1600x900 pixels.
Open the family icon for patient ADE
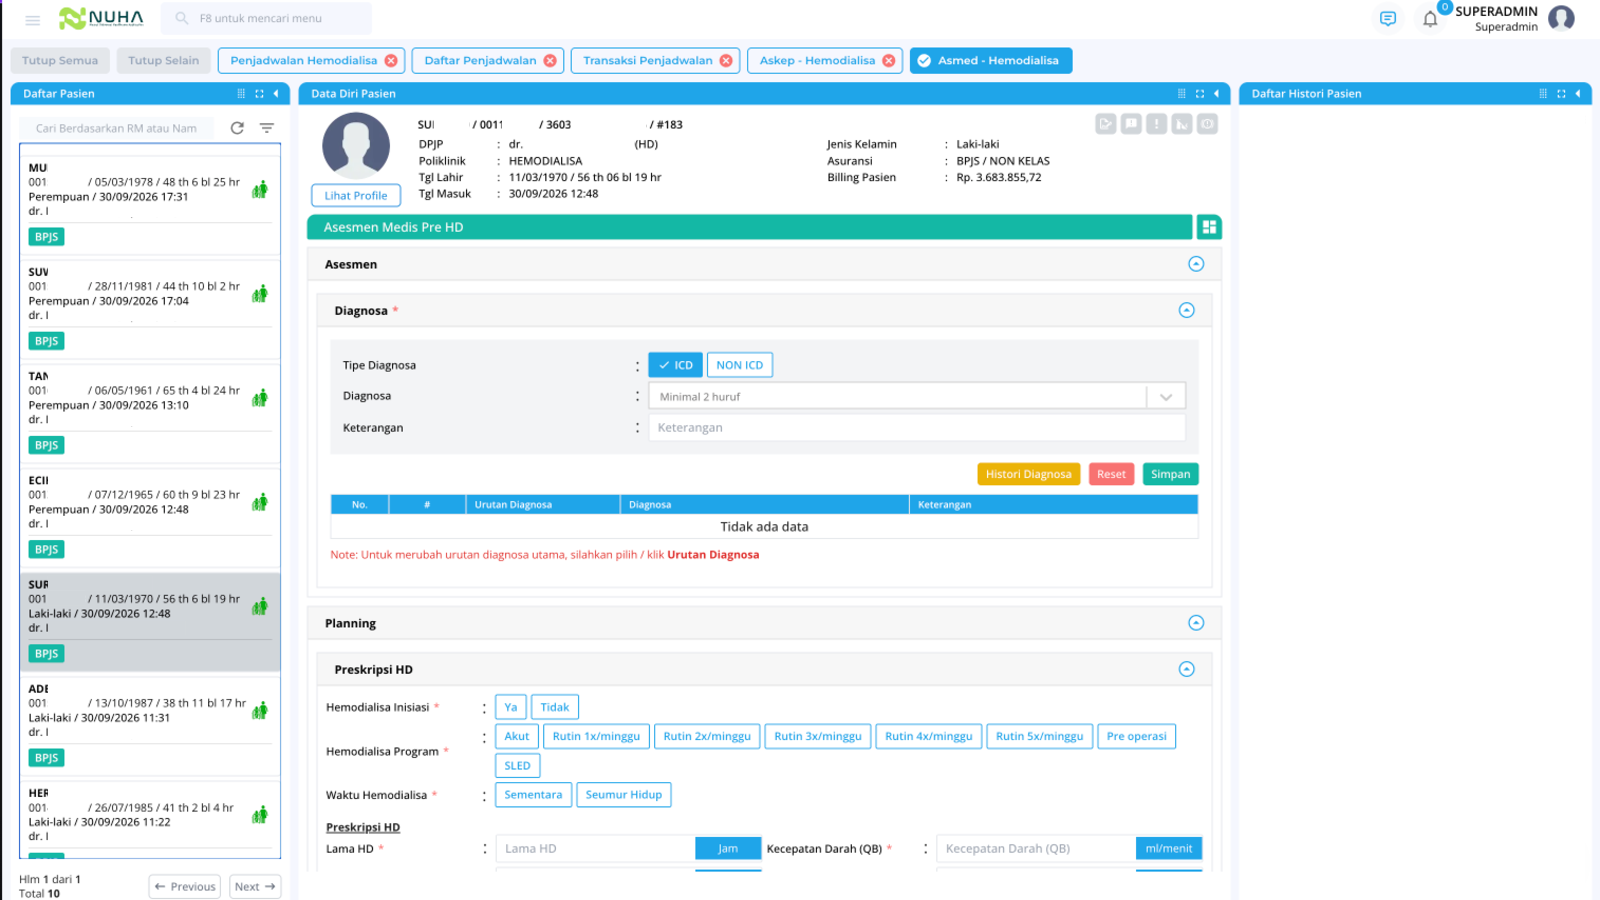260,710
